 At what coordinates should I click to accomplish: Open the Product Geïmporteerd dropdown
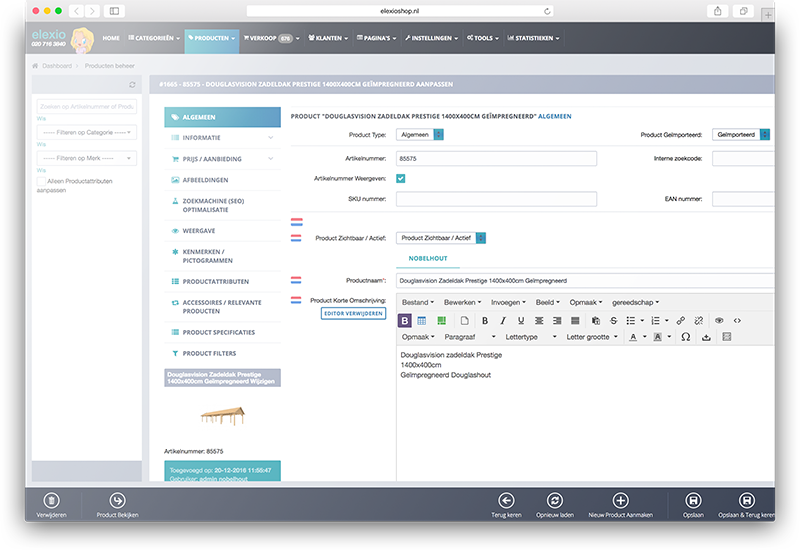pyautogui.click(x=741, y=135)
